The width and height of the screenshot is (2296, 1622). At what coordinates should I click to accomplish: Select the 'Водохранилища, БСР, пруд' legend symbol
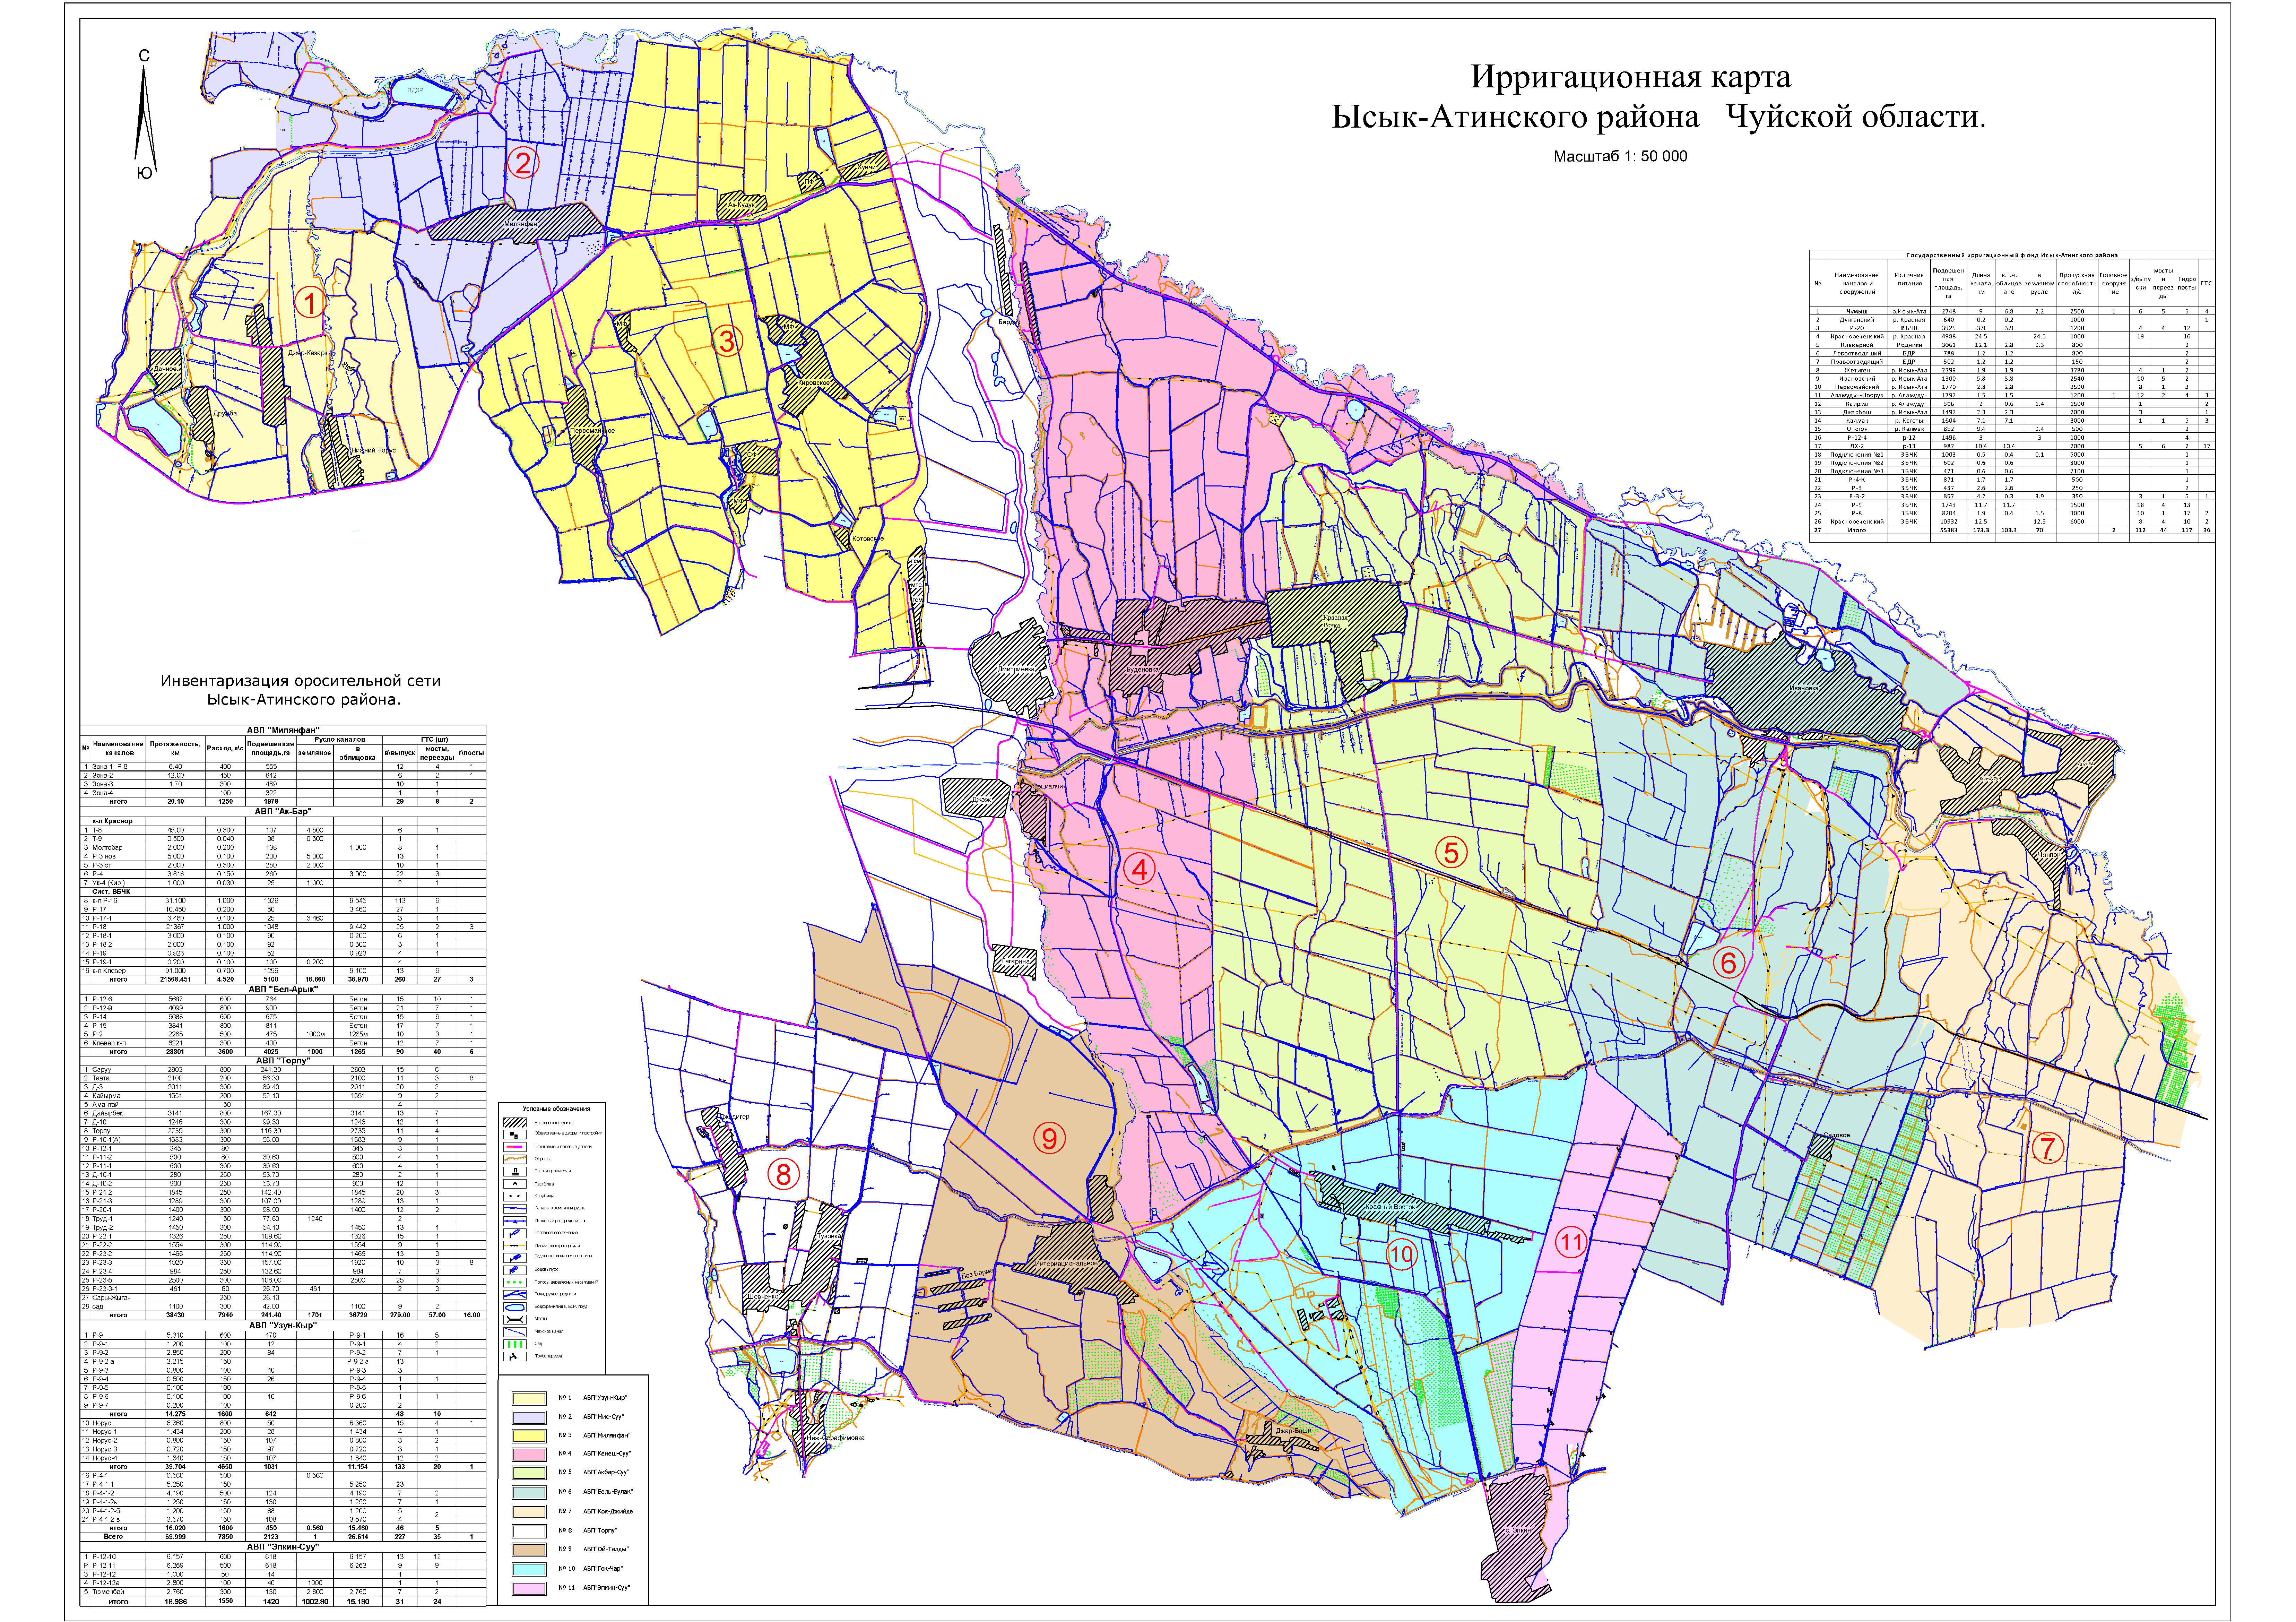[515, 1307]
